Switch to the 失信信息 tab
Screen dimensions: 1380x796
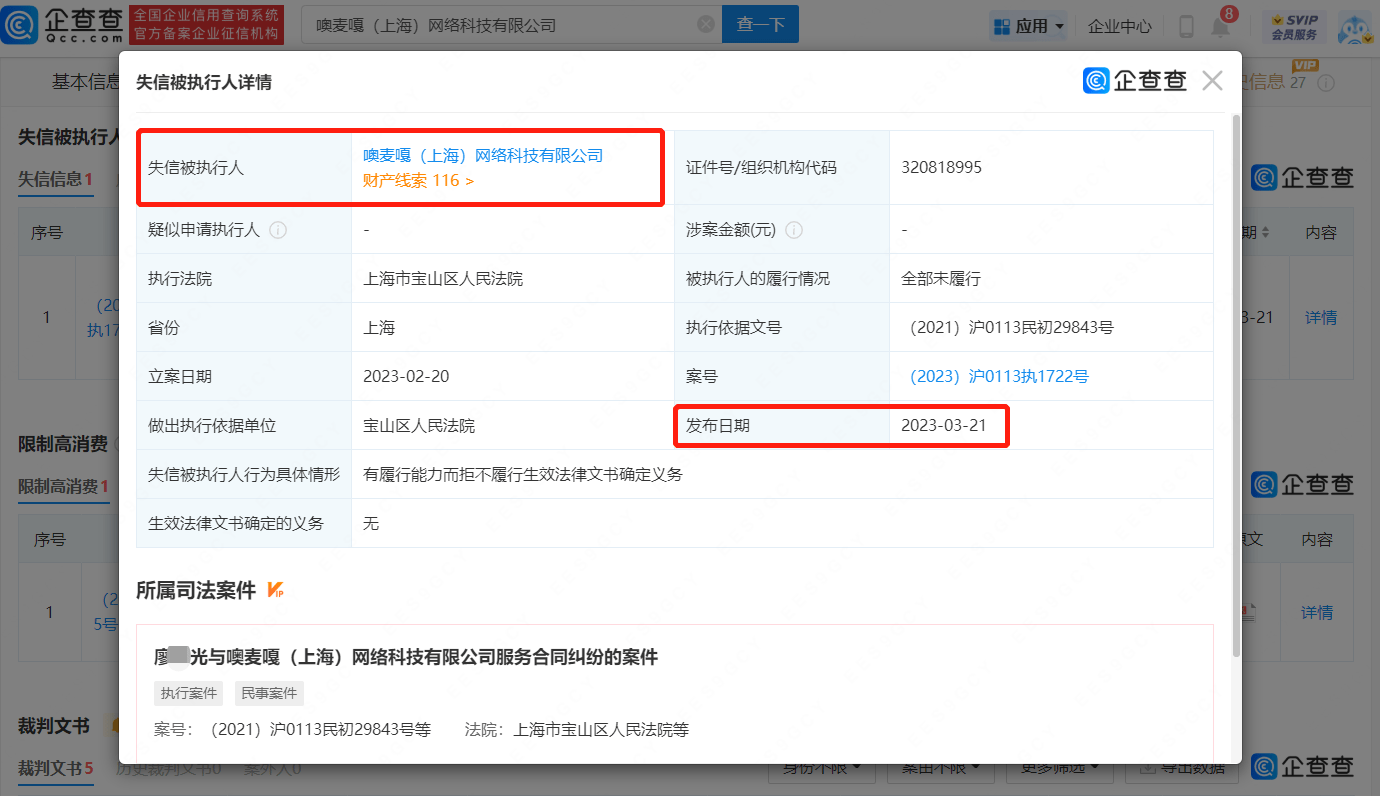(55, 180)
